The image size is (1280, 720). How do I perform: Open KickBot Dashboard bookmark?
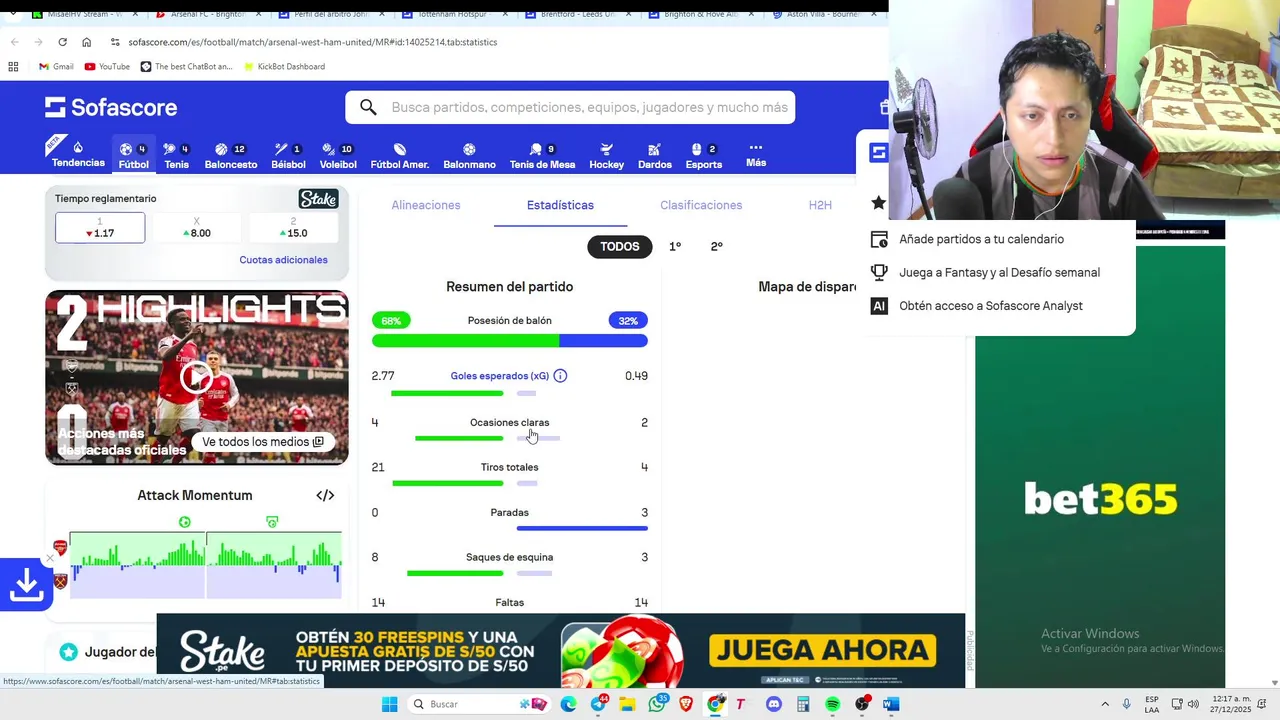[x=283, y=67]
